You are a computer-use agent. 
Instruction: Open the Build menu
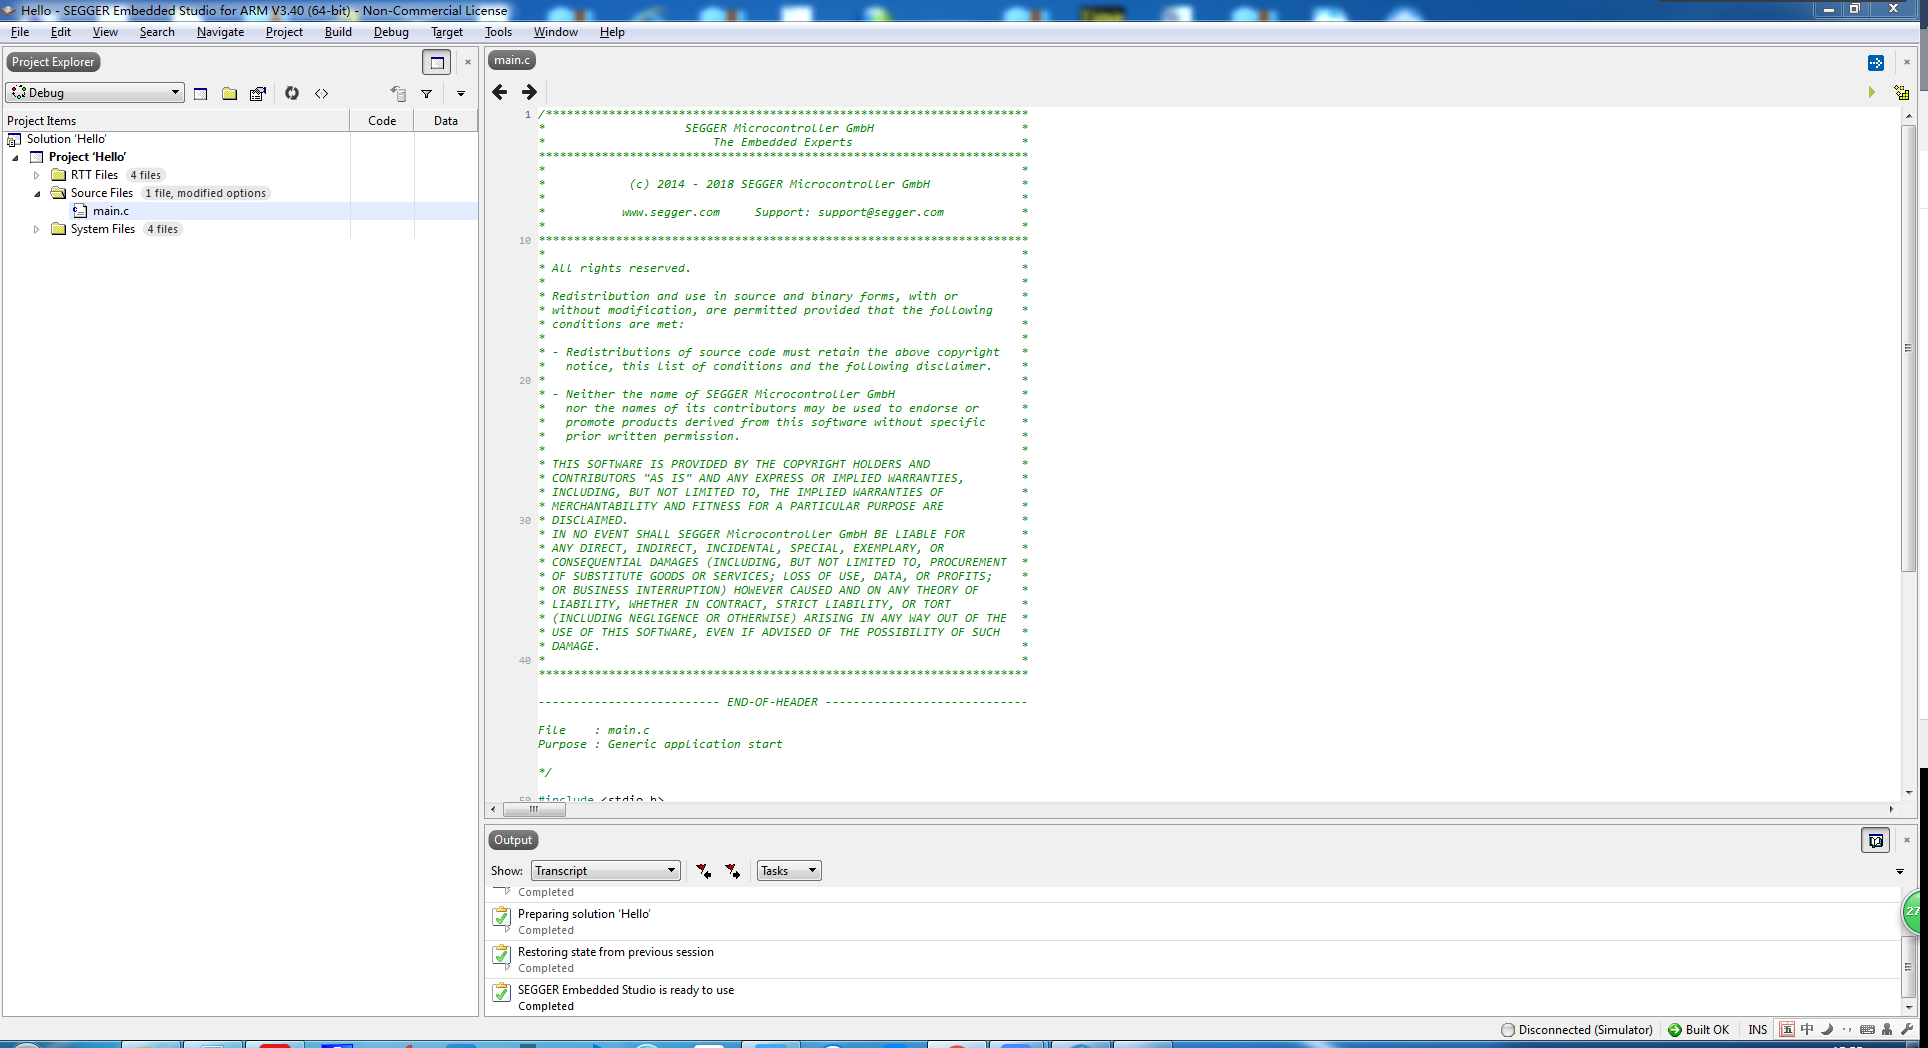[338, 32]
